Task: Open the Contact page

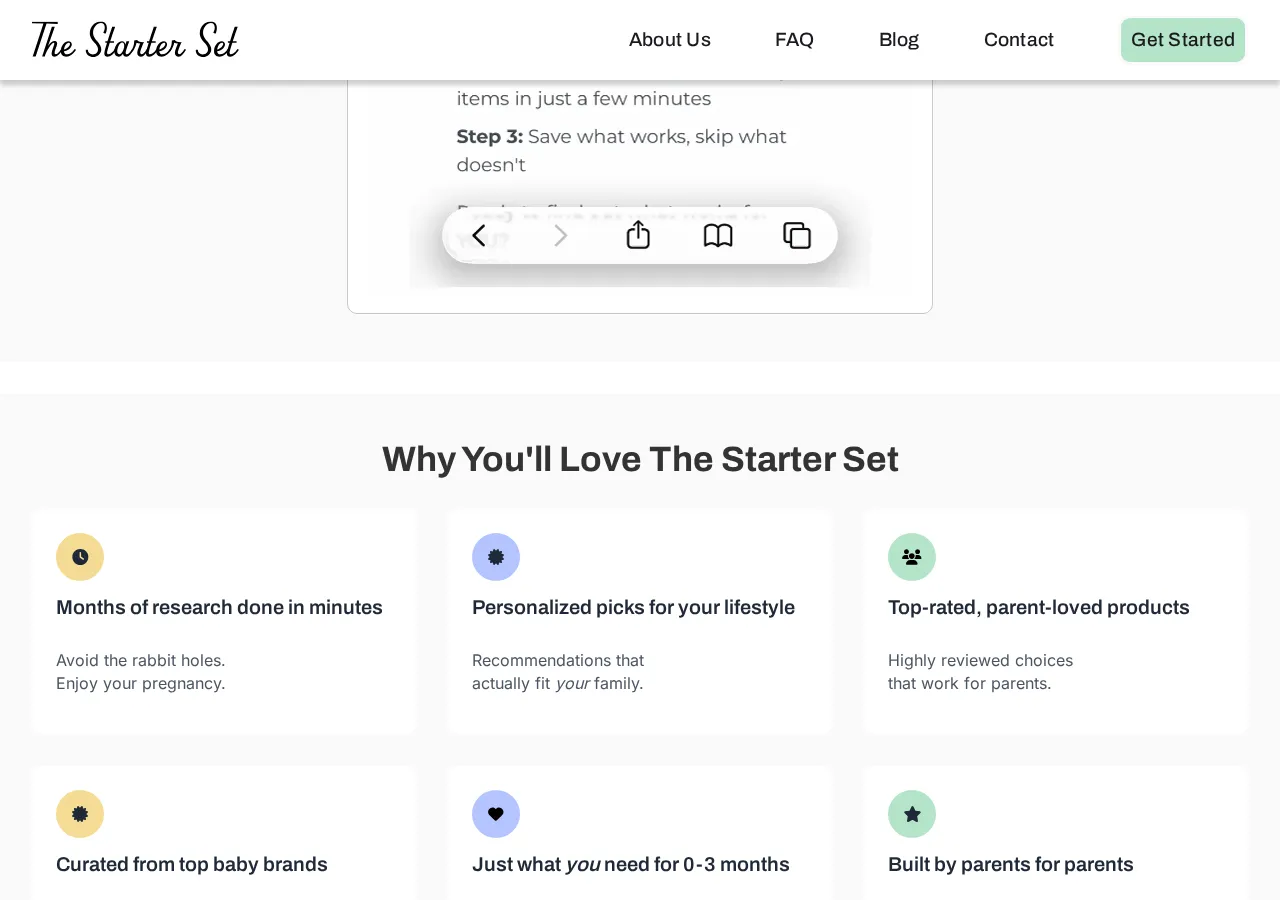Action: (1018, 39)
